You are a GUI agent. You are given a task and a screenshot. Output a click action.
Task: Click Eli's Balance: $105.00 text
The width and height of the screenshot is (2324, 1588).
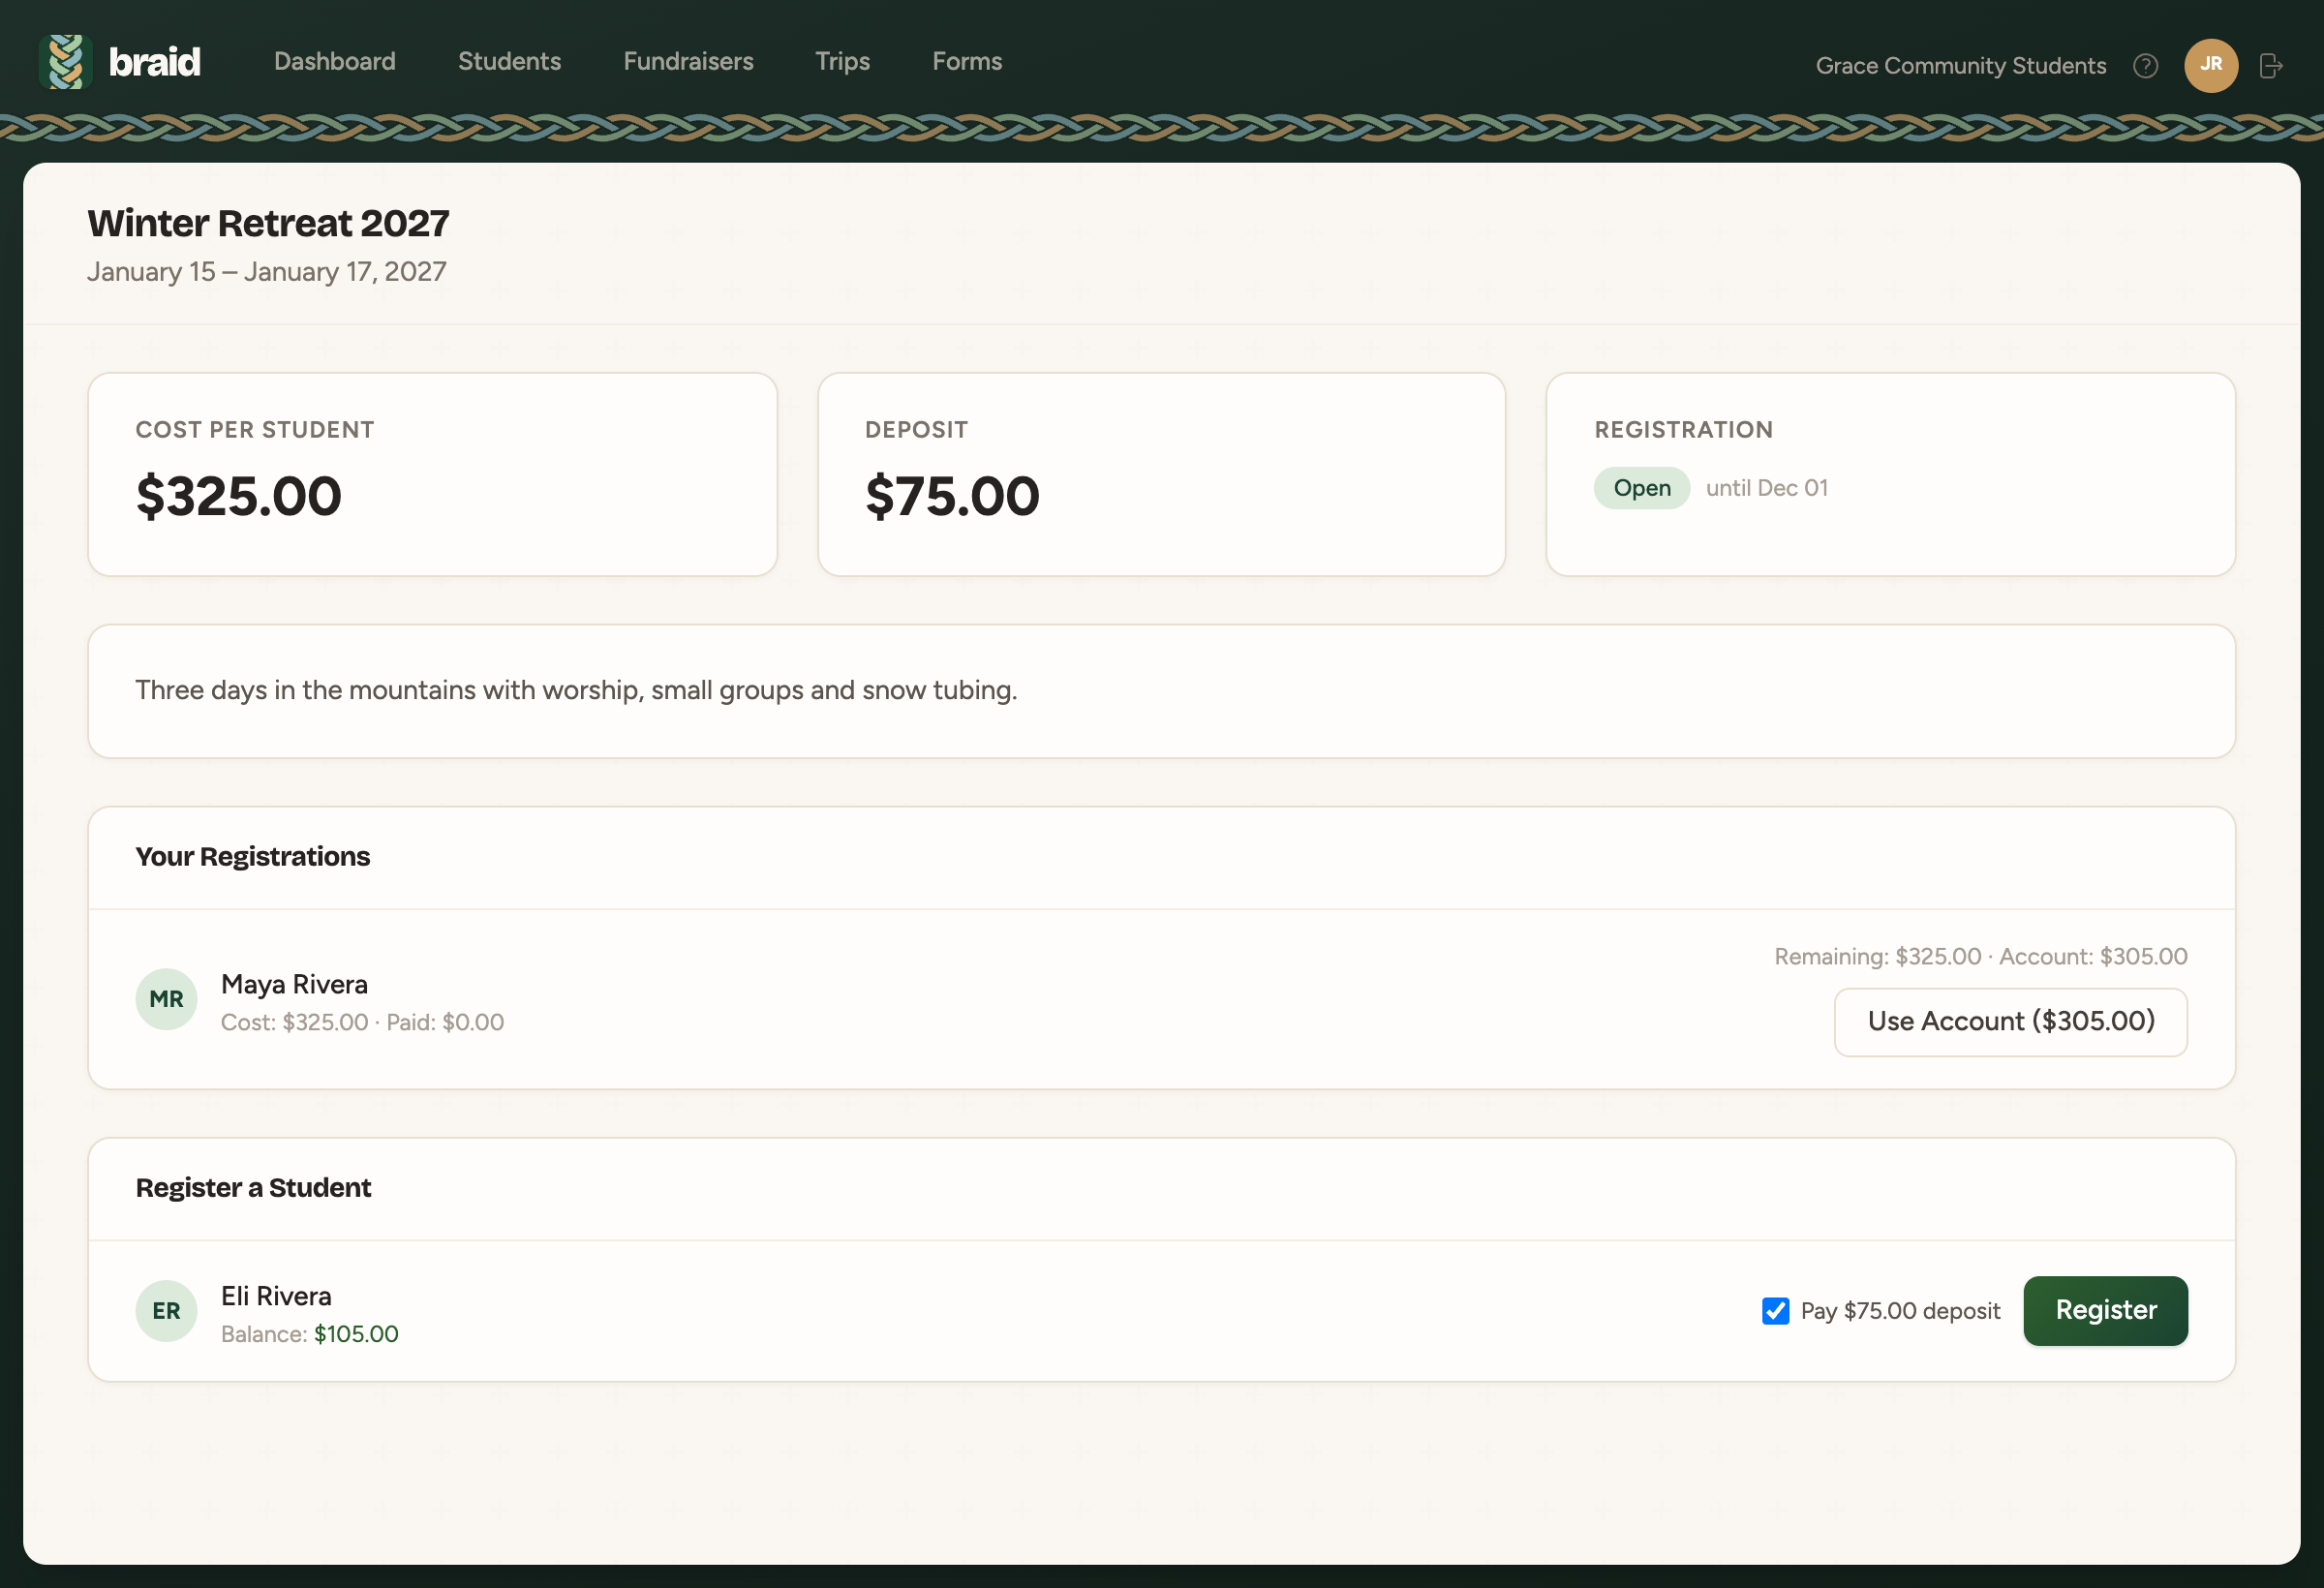tap(309, 1334)
